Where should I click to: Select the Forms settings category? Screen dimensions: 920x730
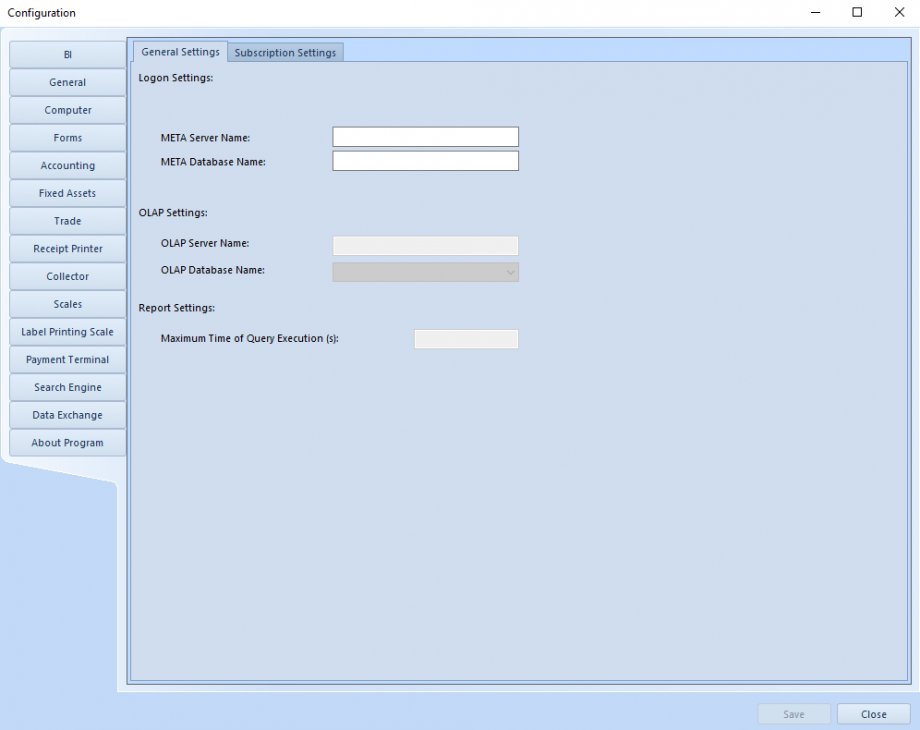(x=67, y=137)
